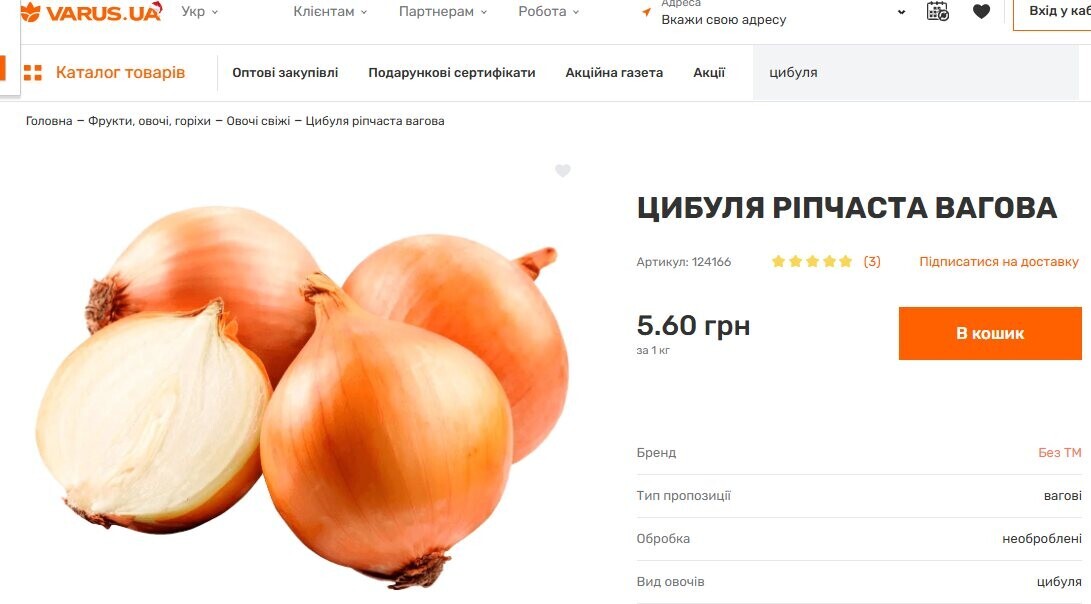Click Підписатися на доставку link

(999, 262)
